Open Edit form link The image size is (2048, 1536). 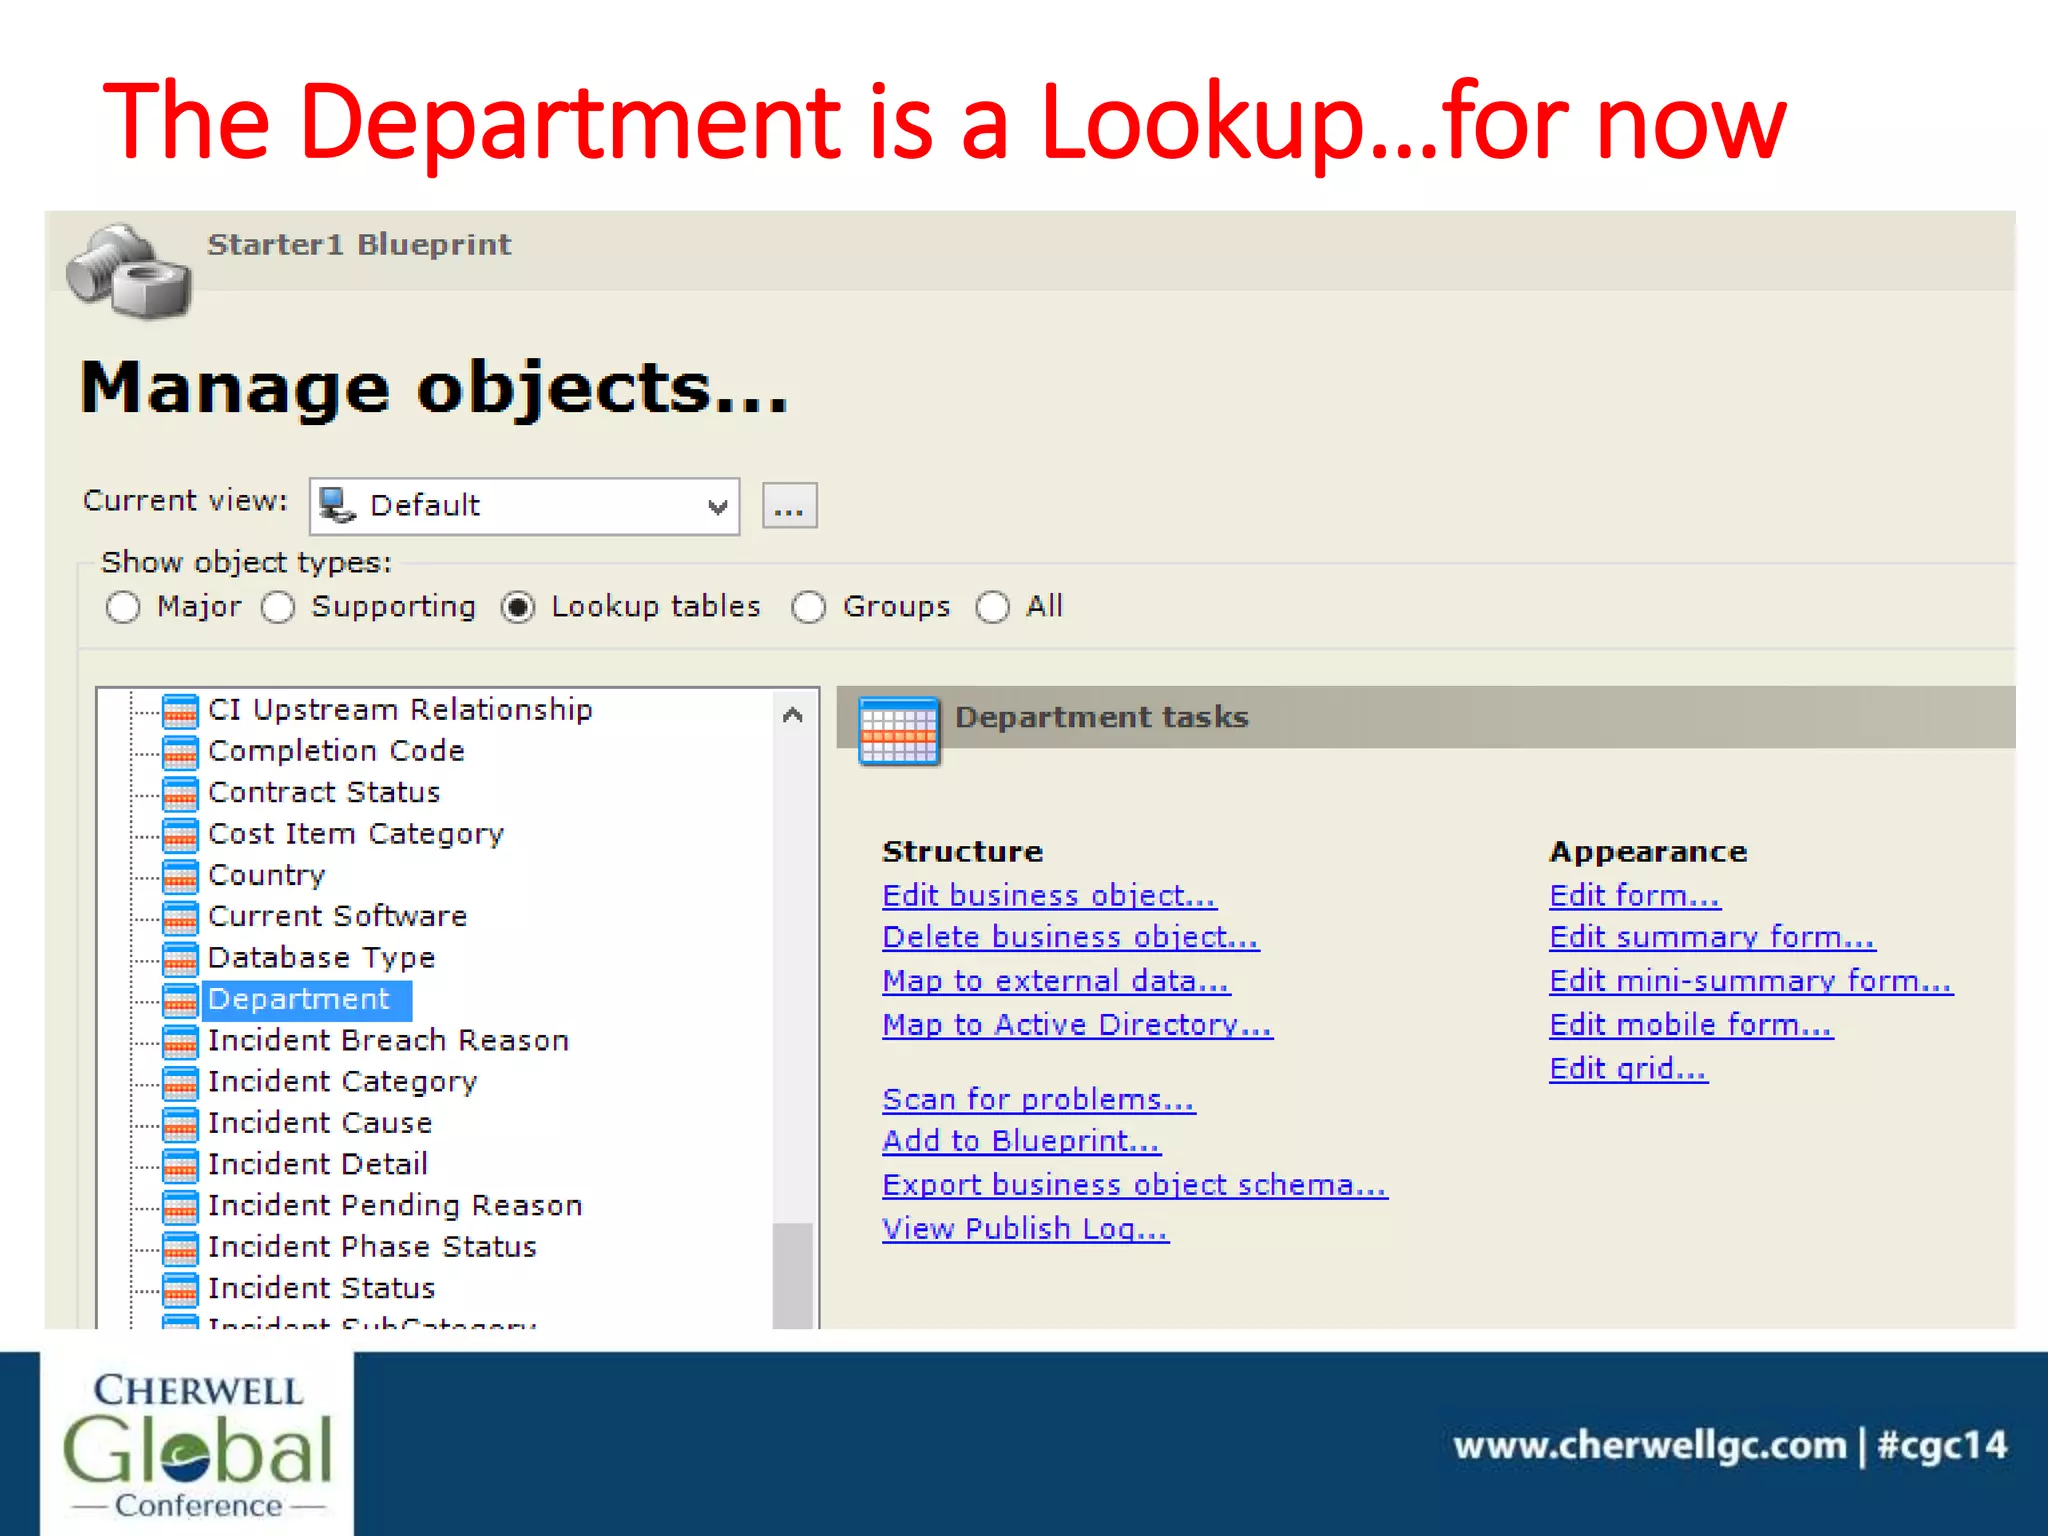pyautogui.click(x=1635, y=895)
